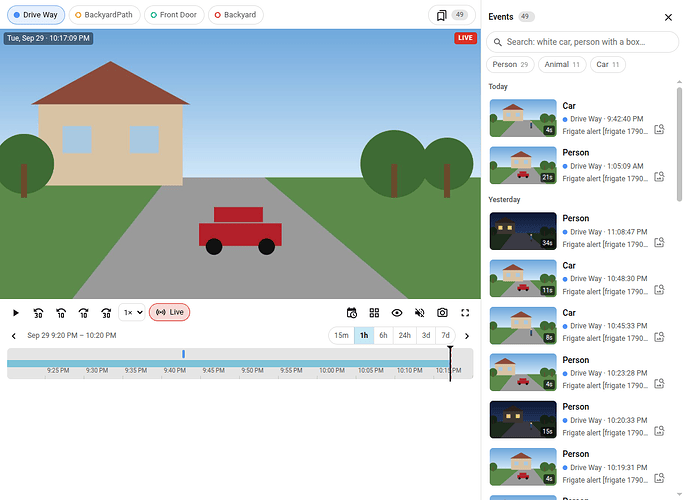
Task: Filter events by Animal
Action: (562, 65)
